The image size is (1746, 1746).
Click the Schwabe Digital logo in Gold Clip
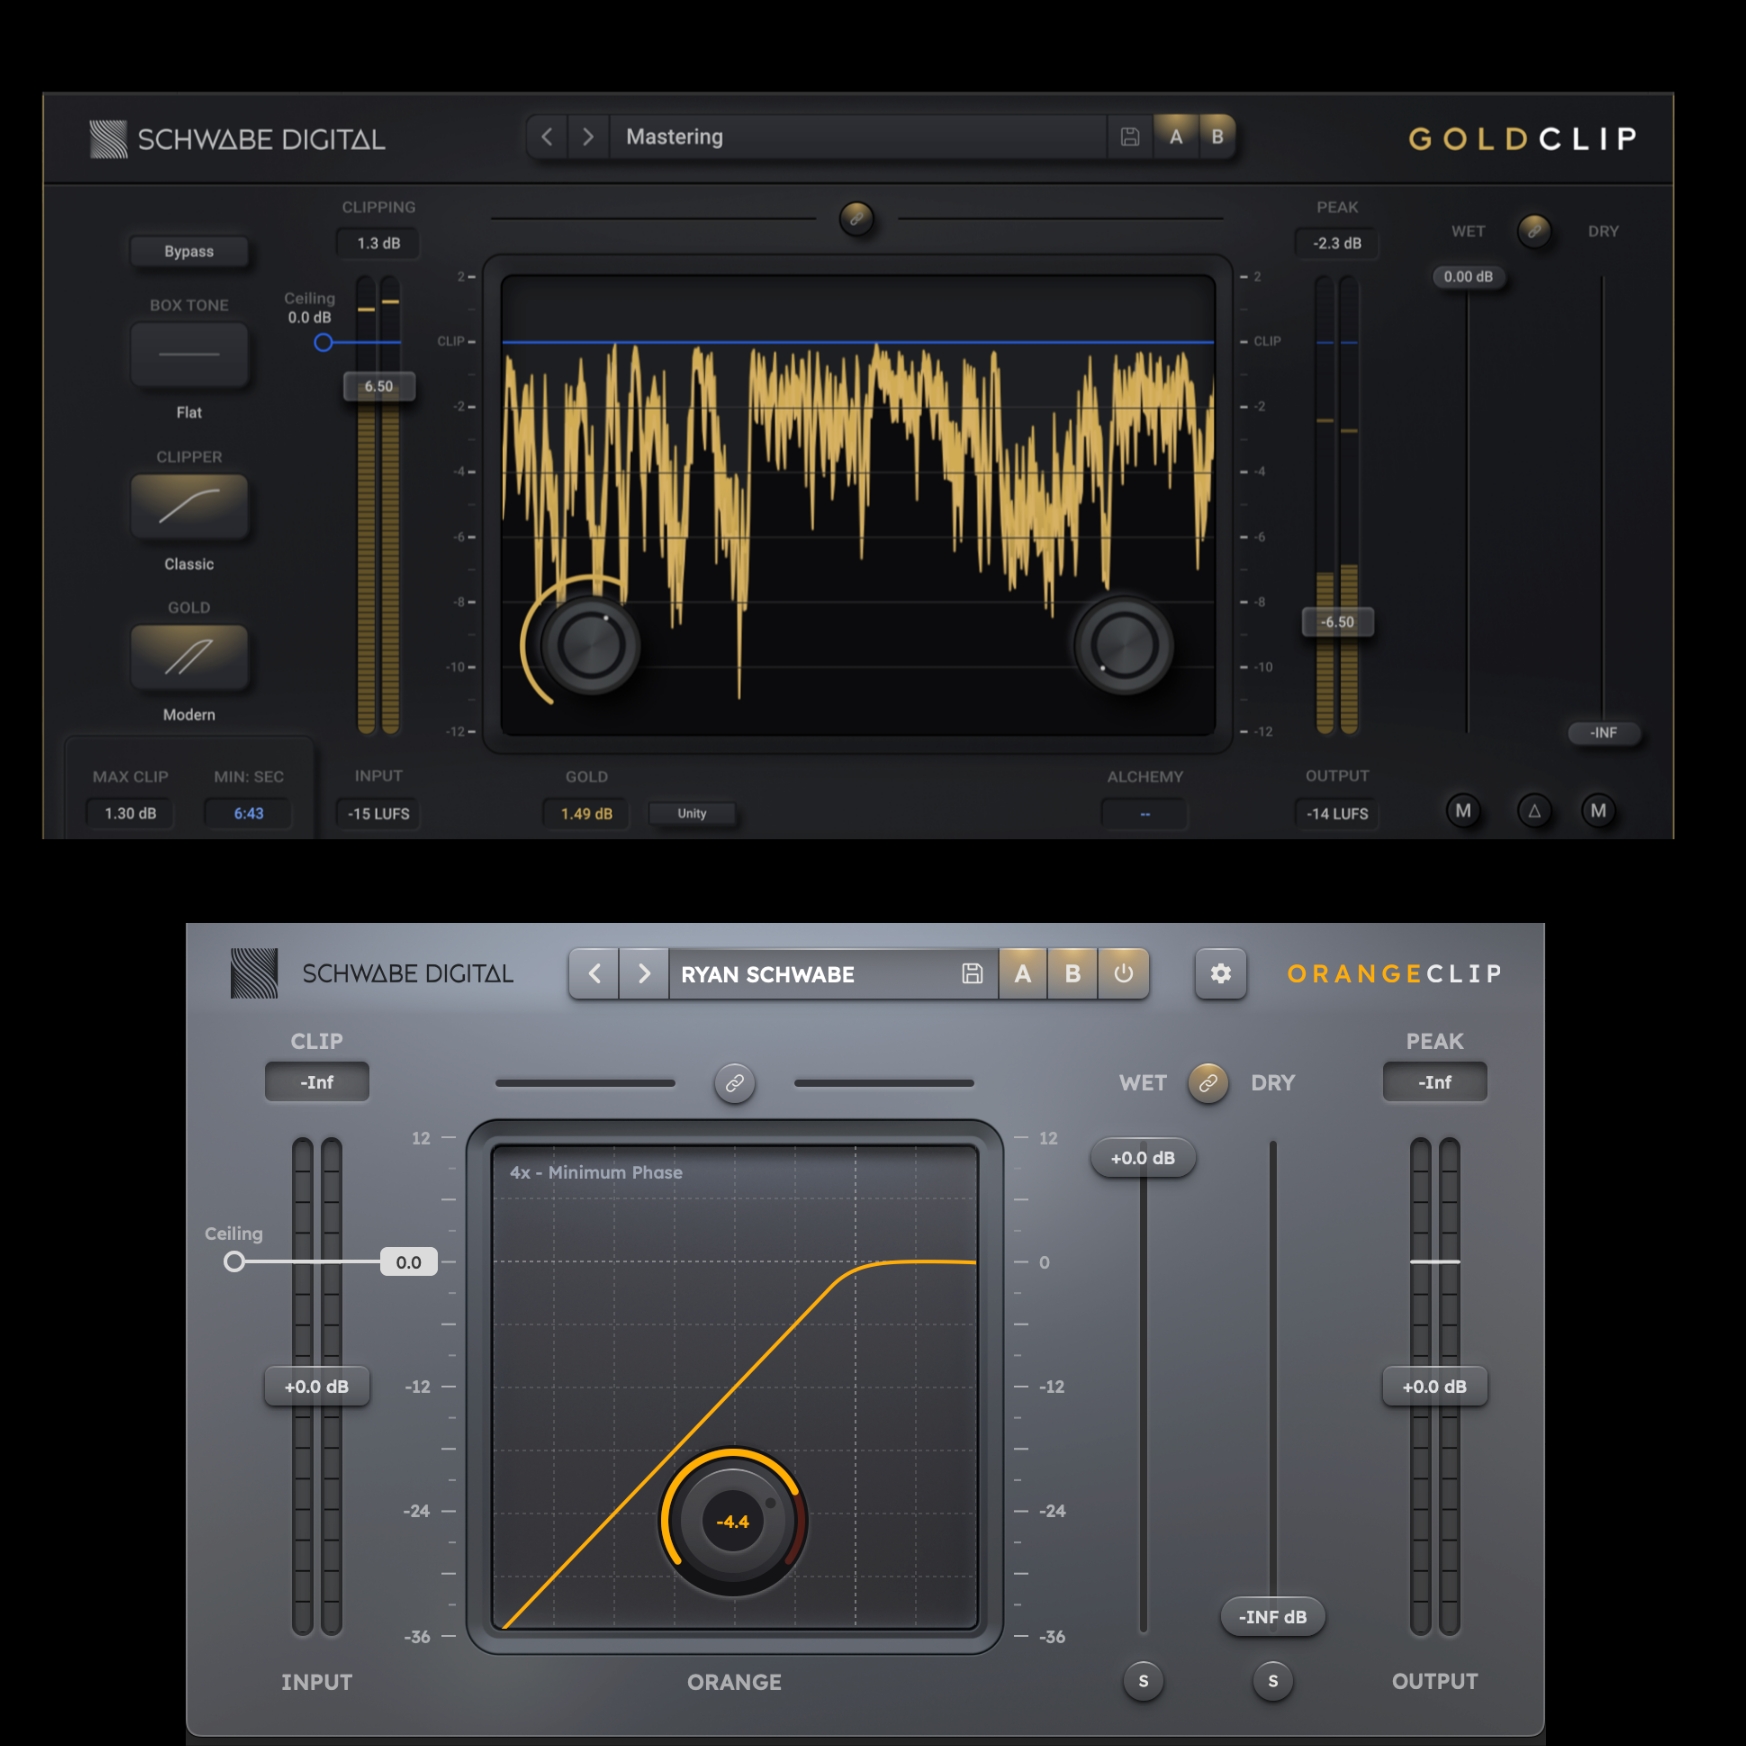pos(237,139)
